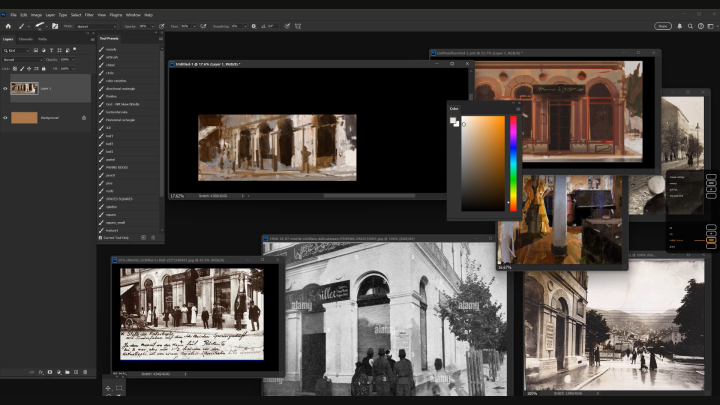Screen dimensions: 720x405
Task: Open the File menu
Action: tap(13, 15)
